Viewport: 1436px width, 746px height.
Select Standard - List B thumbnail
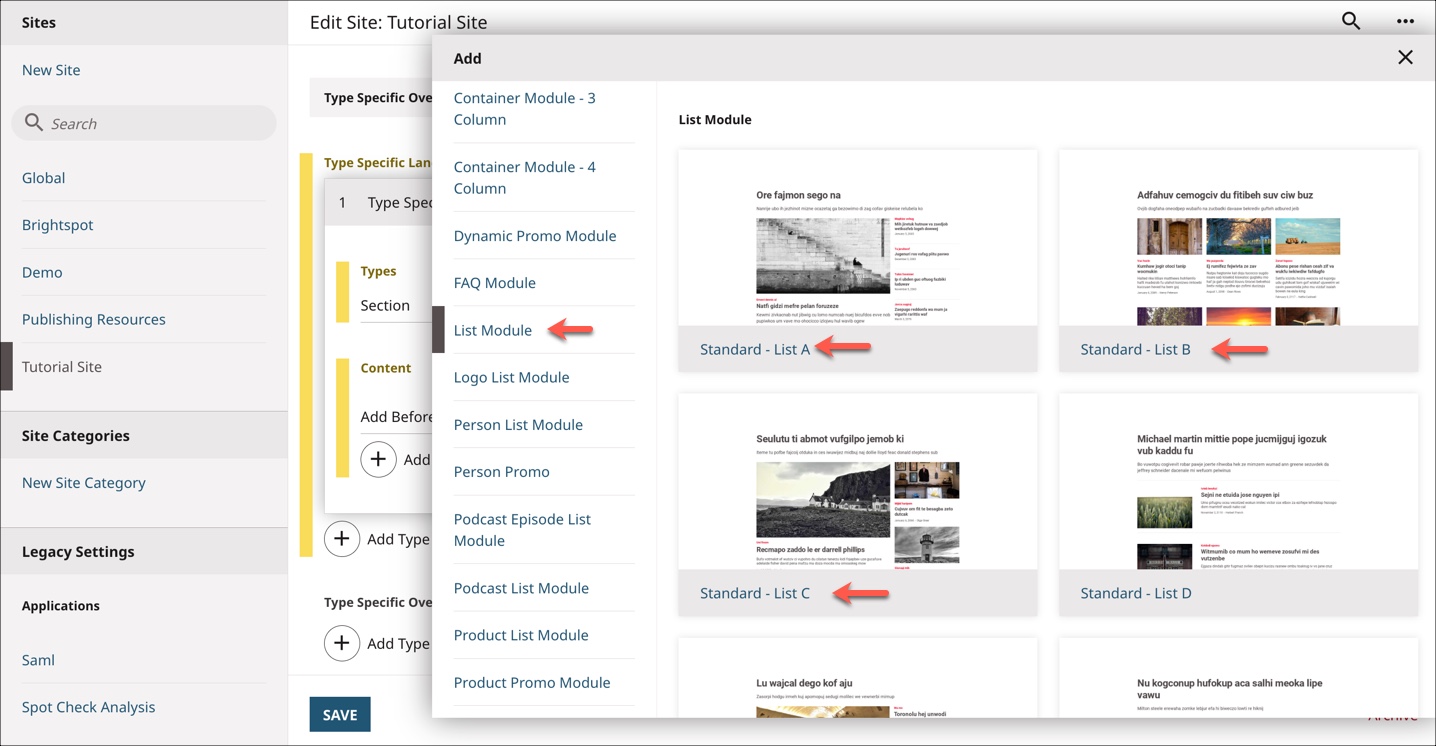[x=1238, y=239]
